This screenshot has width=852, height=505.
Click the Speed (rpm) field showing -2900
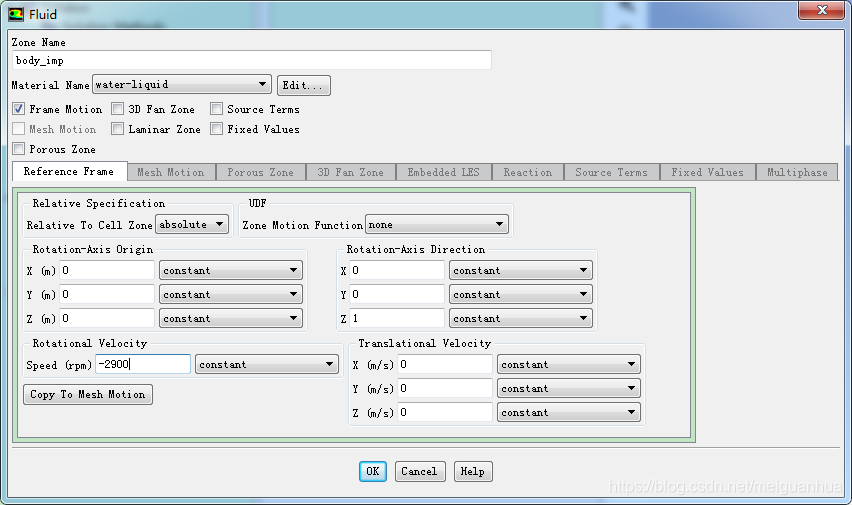[143, 364]
